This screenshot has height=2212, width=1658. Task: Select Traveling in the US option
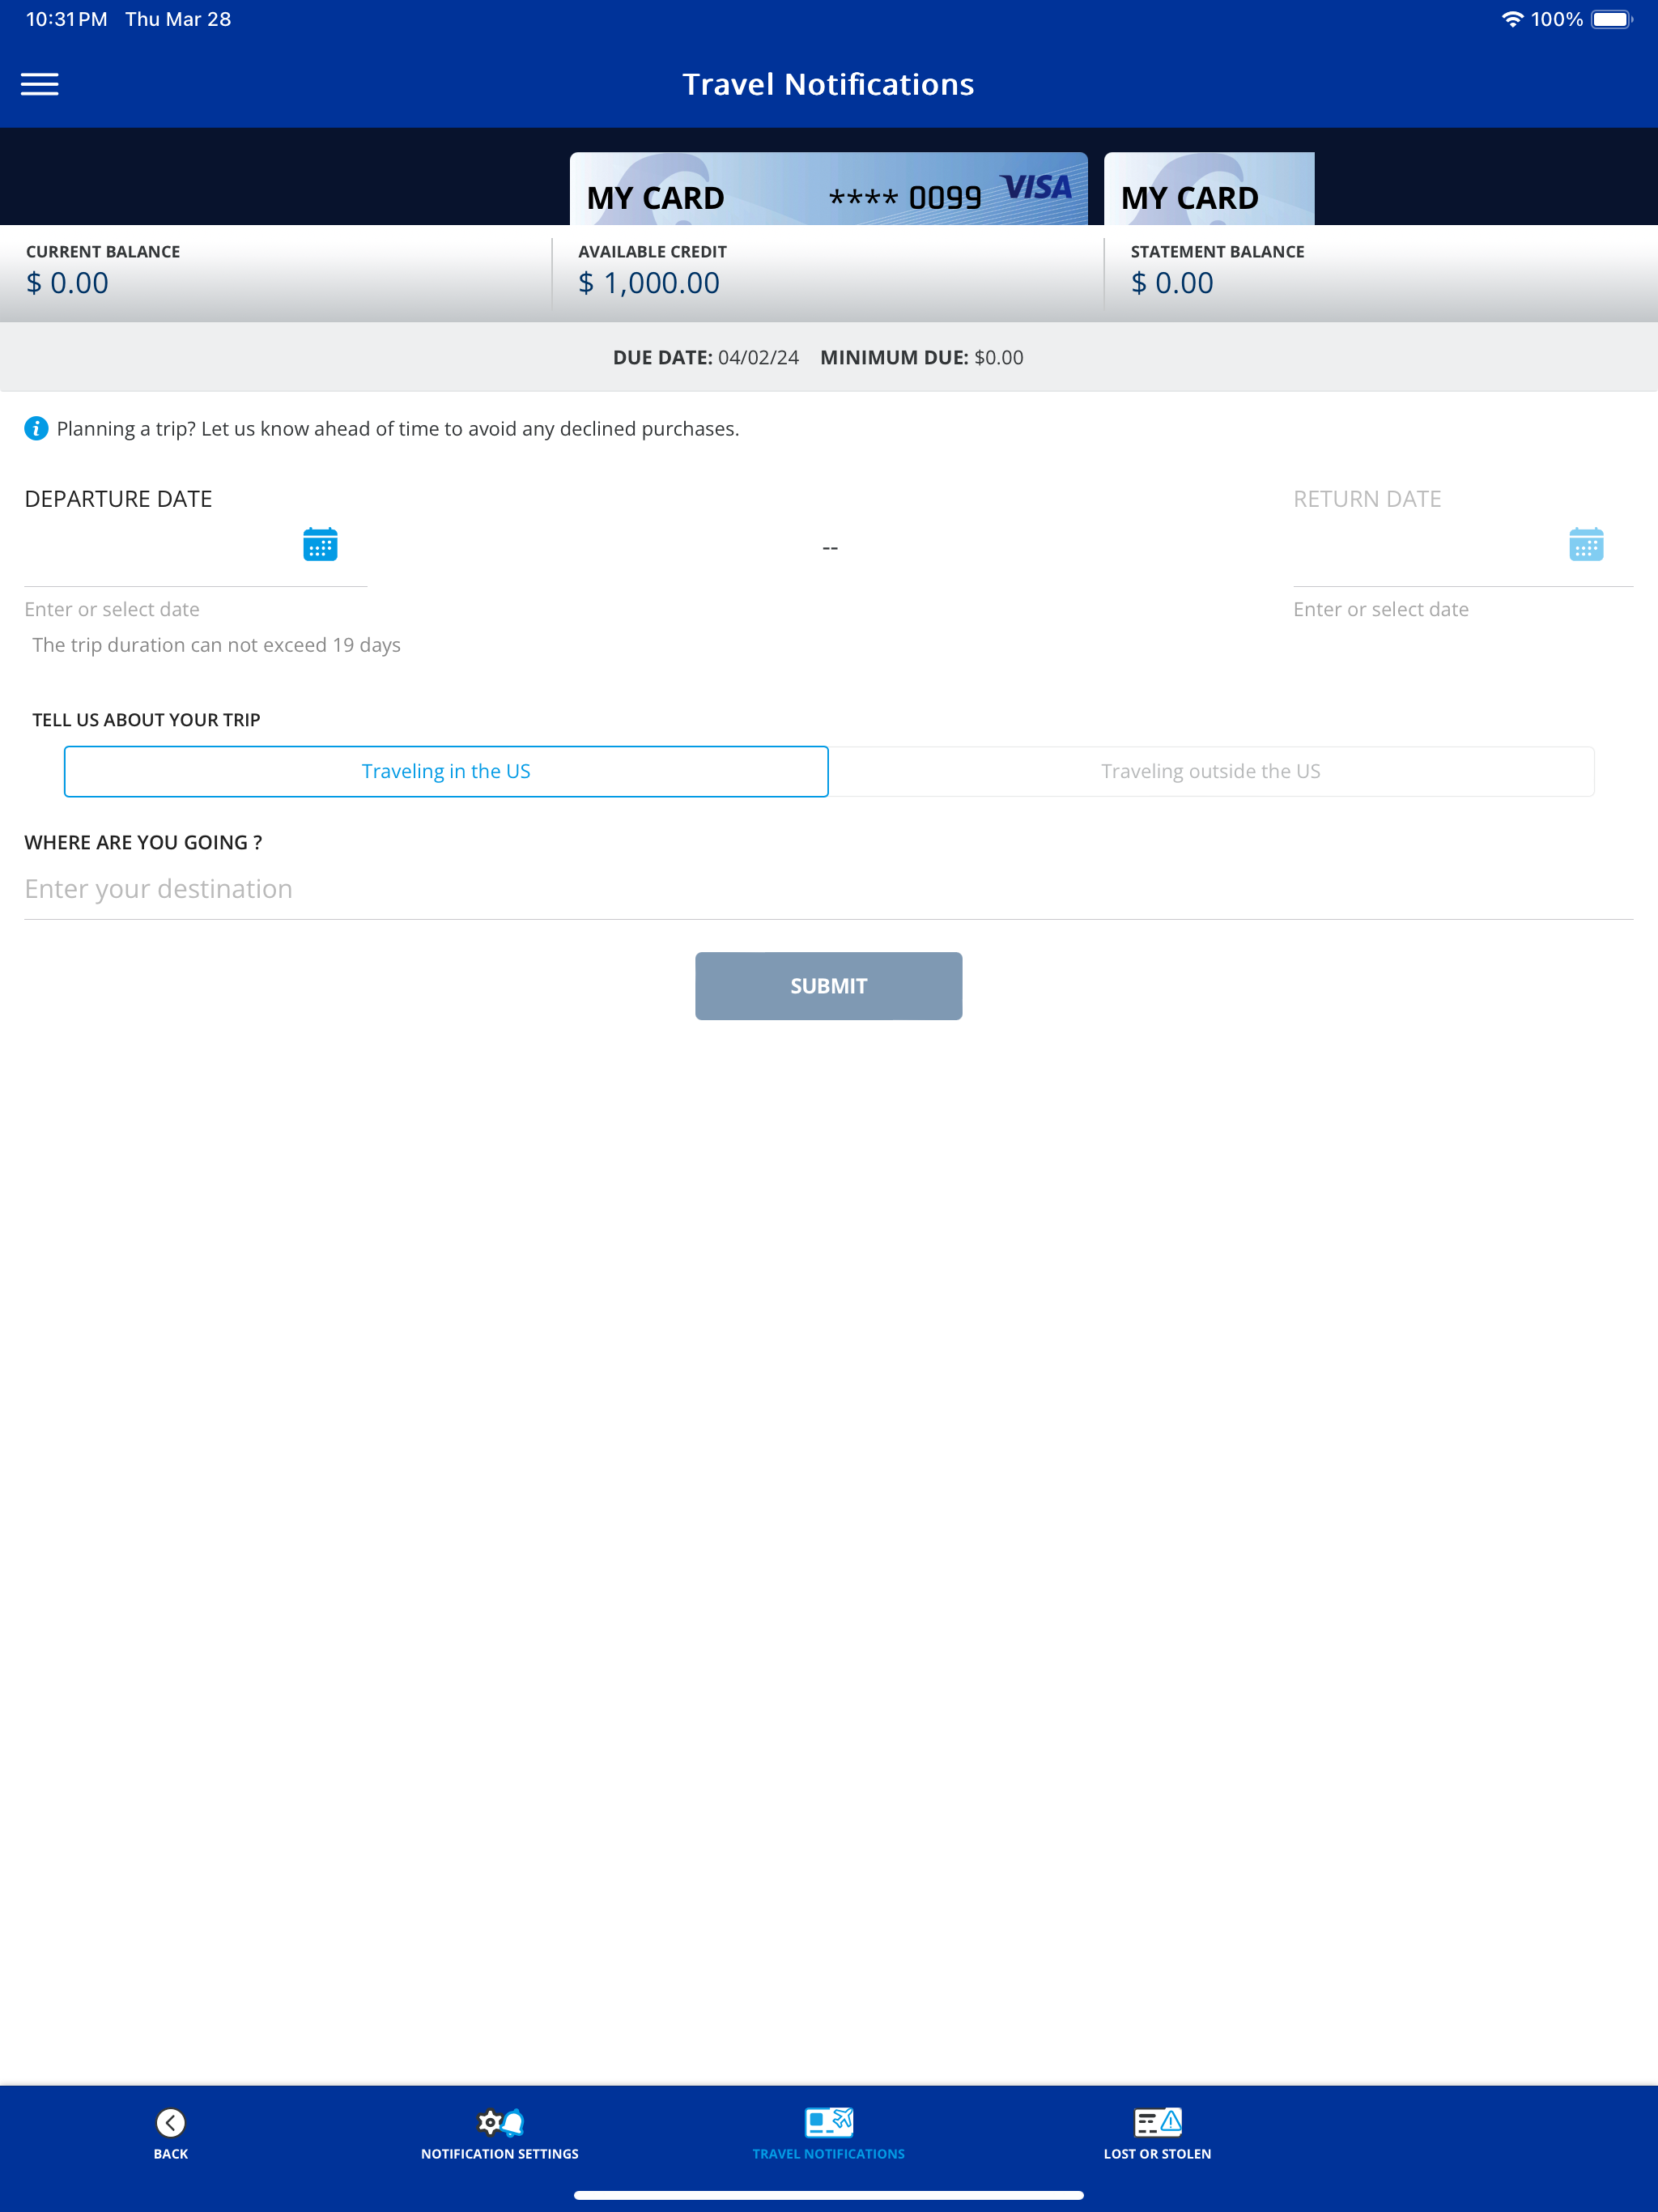coord(446,771)
